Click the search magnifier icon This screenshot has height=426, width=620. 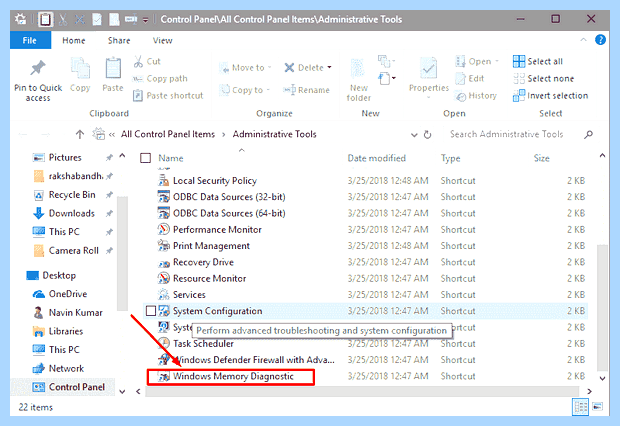pos(588,134)
